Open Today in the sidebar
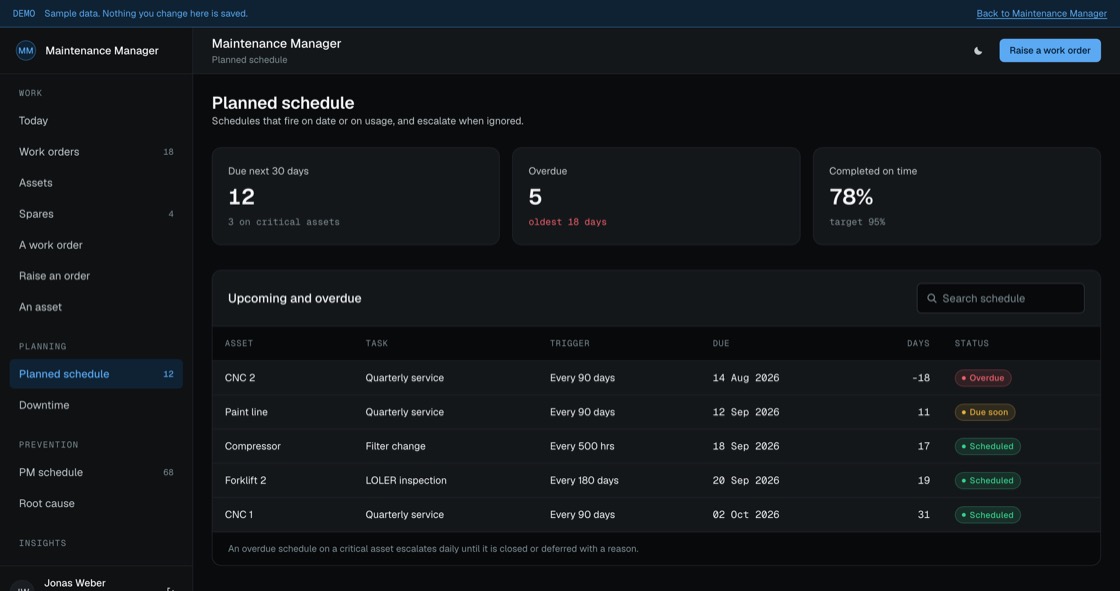Image resolution: width=1120 pixels, height=591 pixels. (x=96, y=121)
